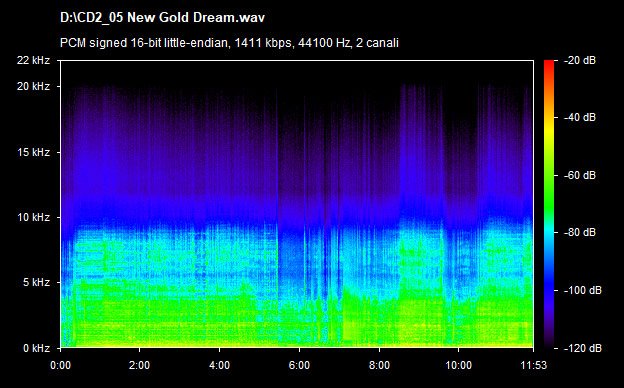Image resolution: width=624 pixels, height=388 pixels.
Task: Select the 8:00 time axis marker
Action: coord(379,365)
